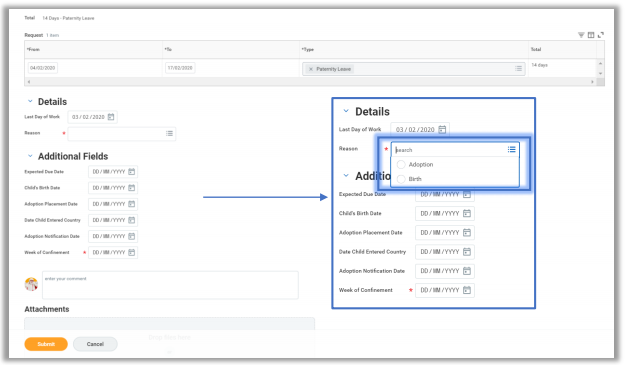This screenshot has height=365, width=625.
Task: Click the 'enter your comment' text box
Action: point(170,285)
